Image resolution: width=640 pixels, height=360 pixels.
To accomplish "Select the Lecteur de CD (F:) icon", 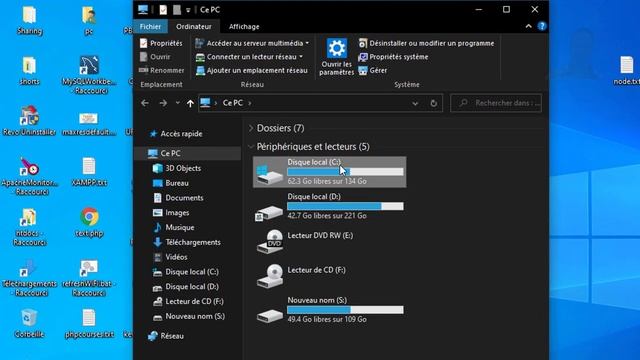I will pos(270,276).
